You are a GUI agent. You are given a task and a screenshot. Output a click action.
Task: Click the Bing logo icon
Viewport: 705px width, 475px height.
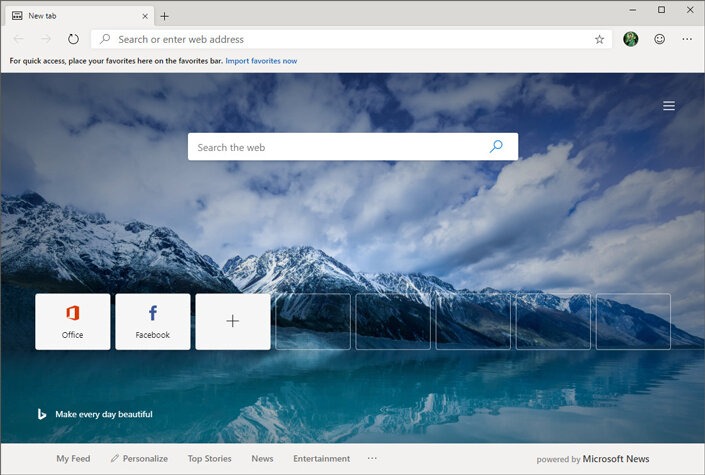pos(42,414)
